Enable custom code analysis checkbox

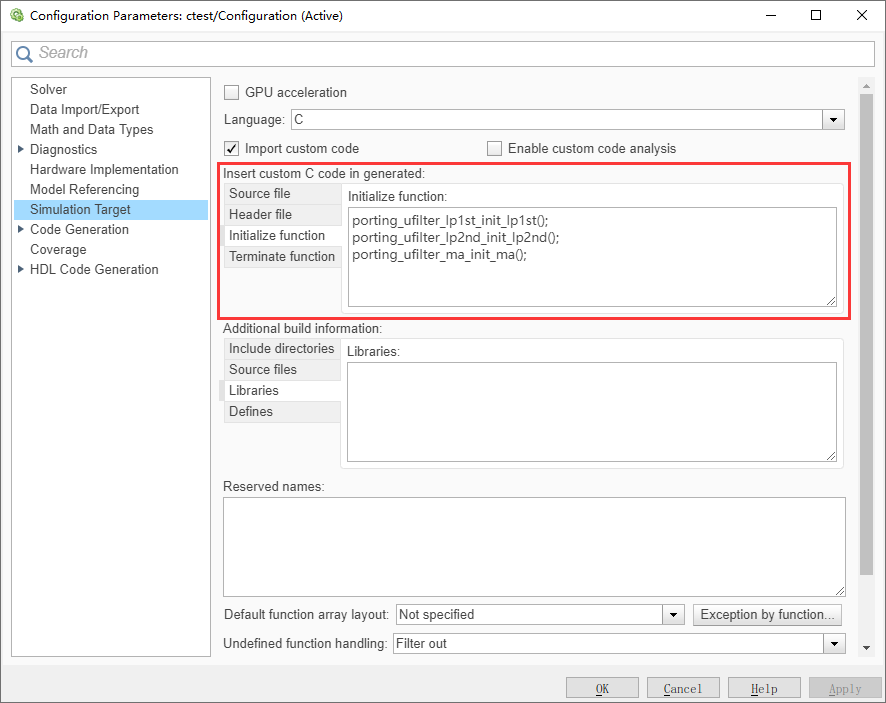coord(494,149)
